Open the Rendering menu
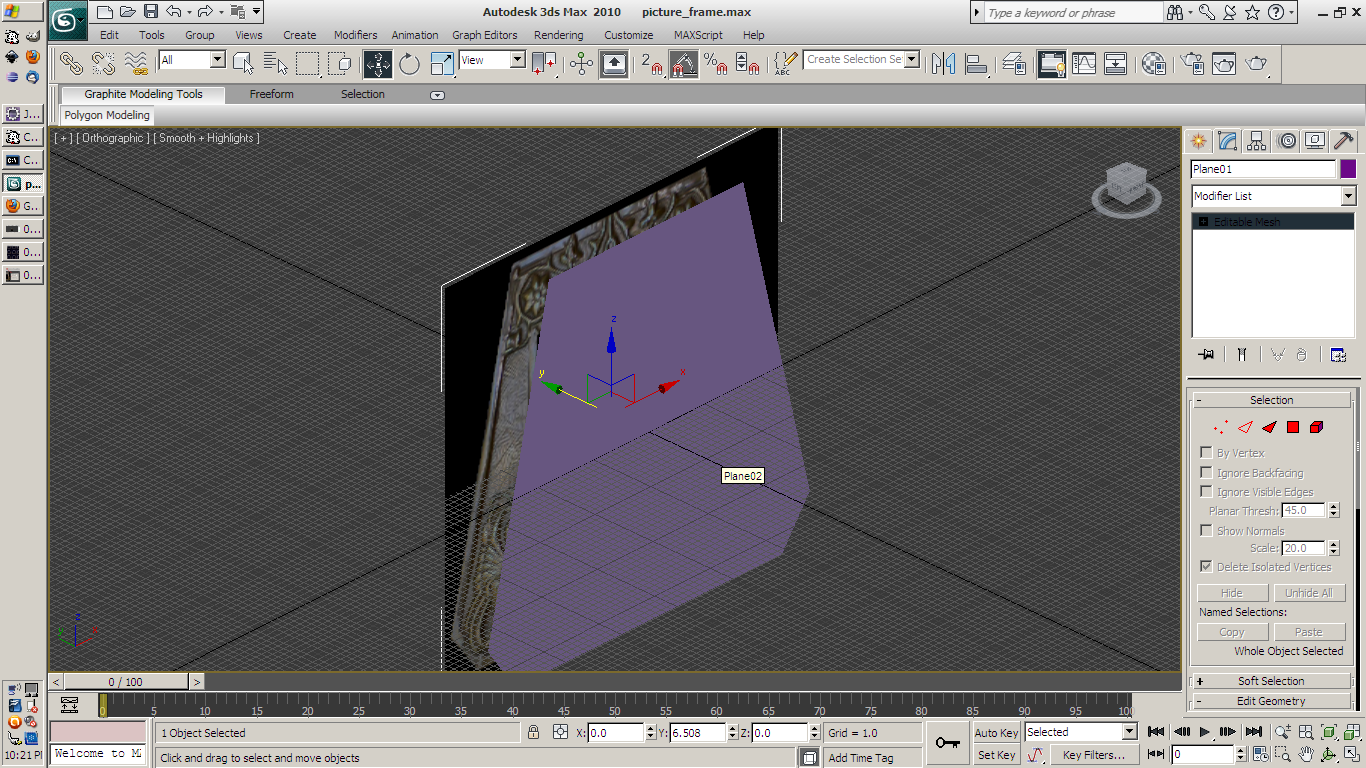1366x768 pixels. click(x=558, y=35)
